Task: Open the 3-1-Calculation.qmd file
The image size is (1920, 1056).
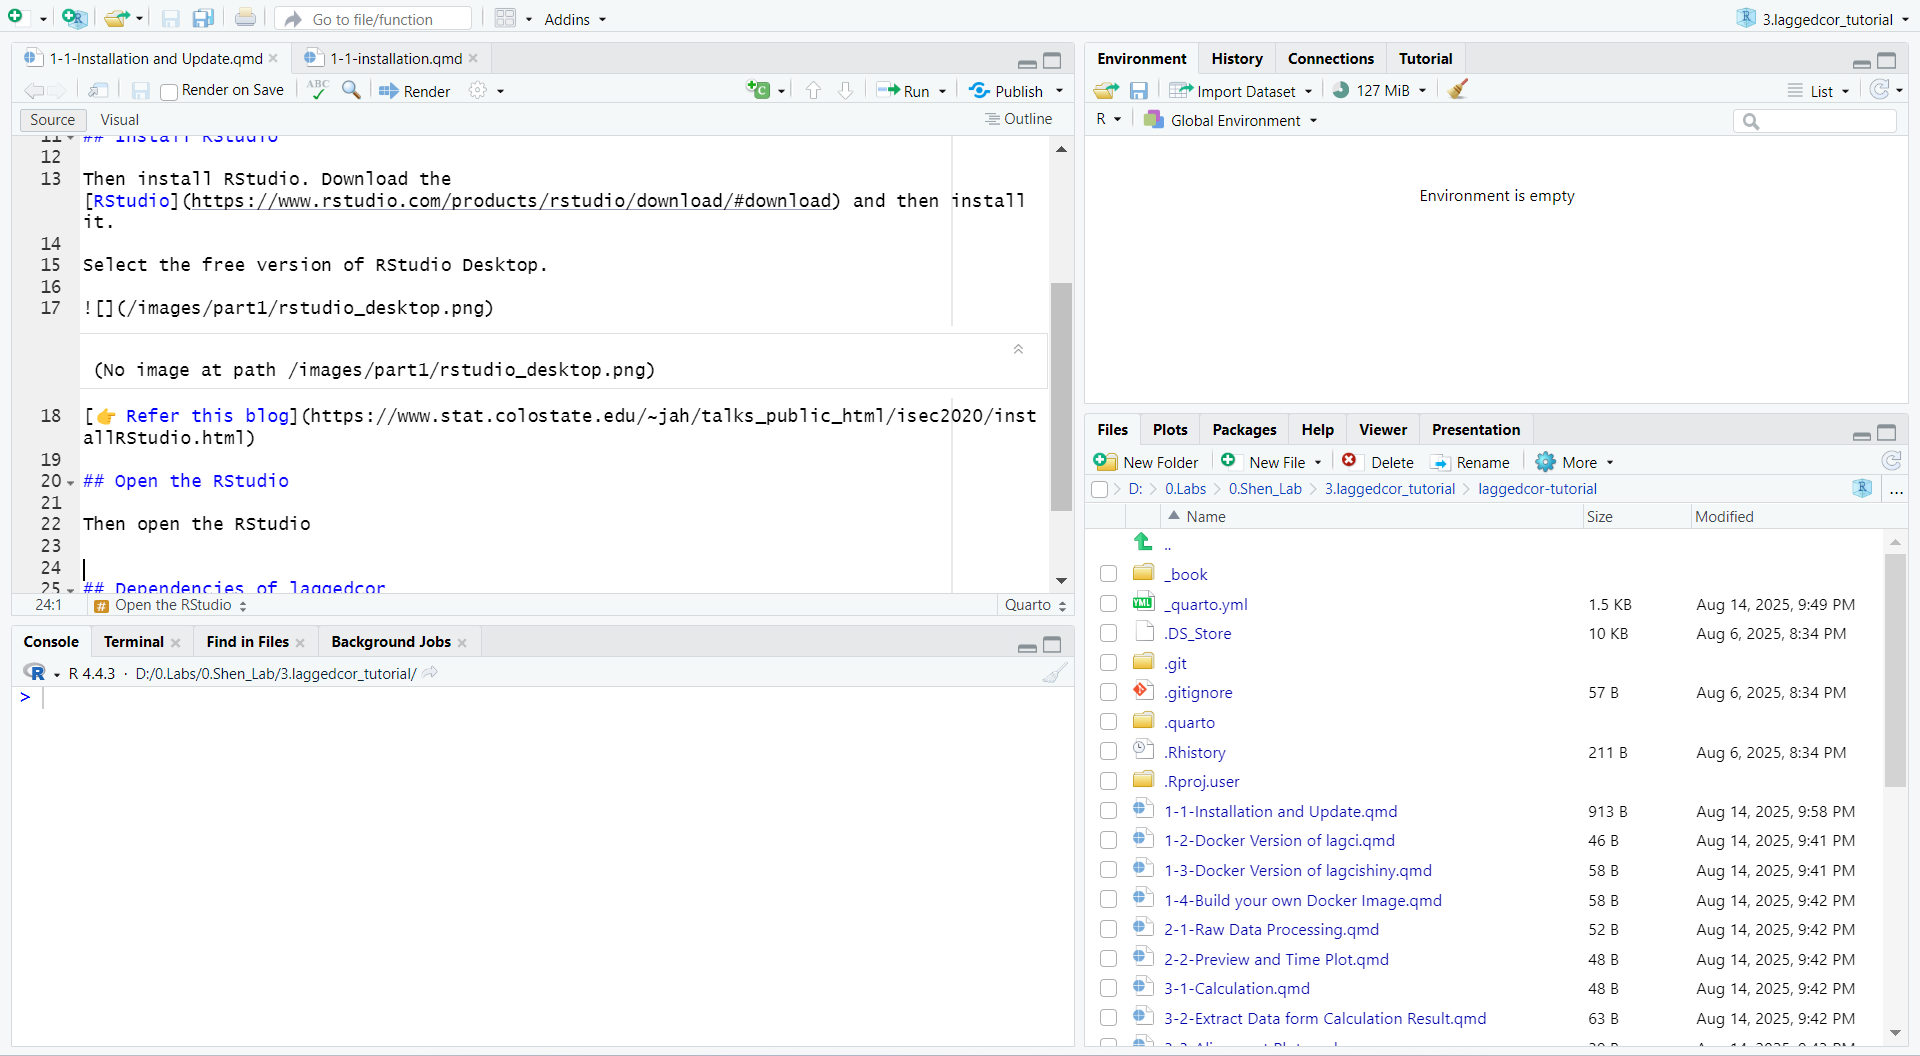Action: (x=1236, y=988)
